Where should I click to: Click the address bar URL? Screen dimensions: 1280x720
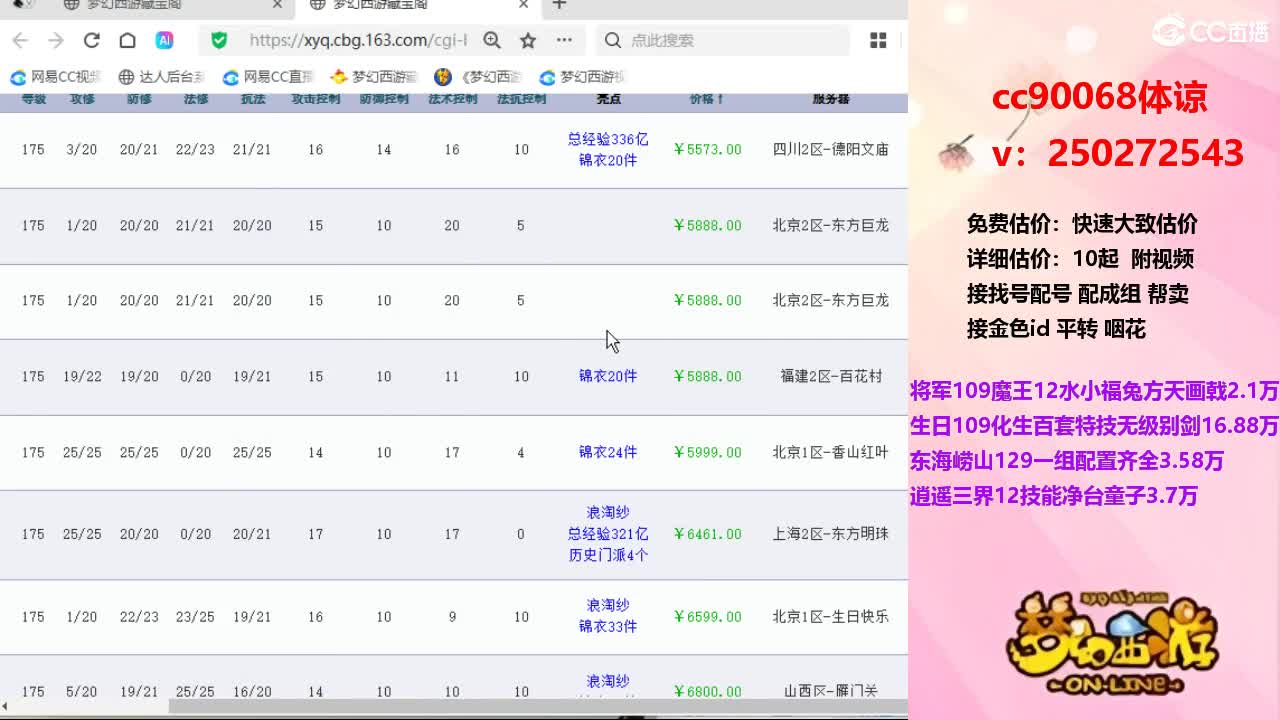(x=357, y=40)
